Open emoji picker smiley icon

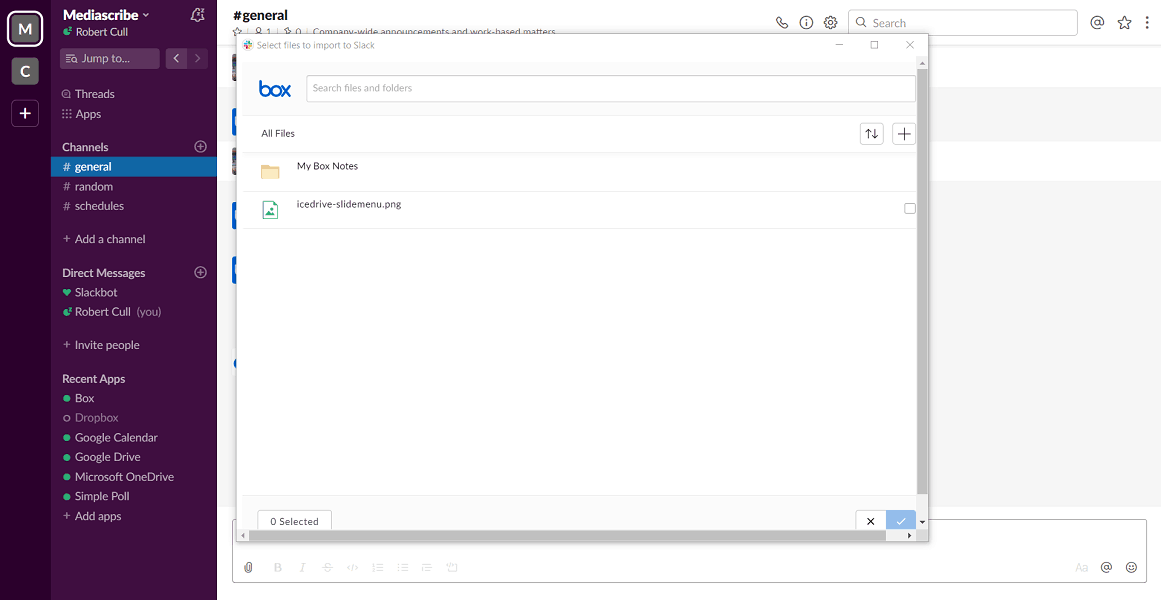coord(1131,567)
